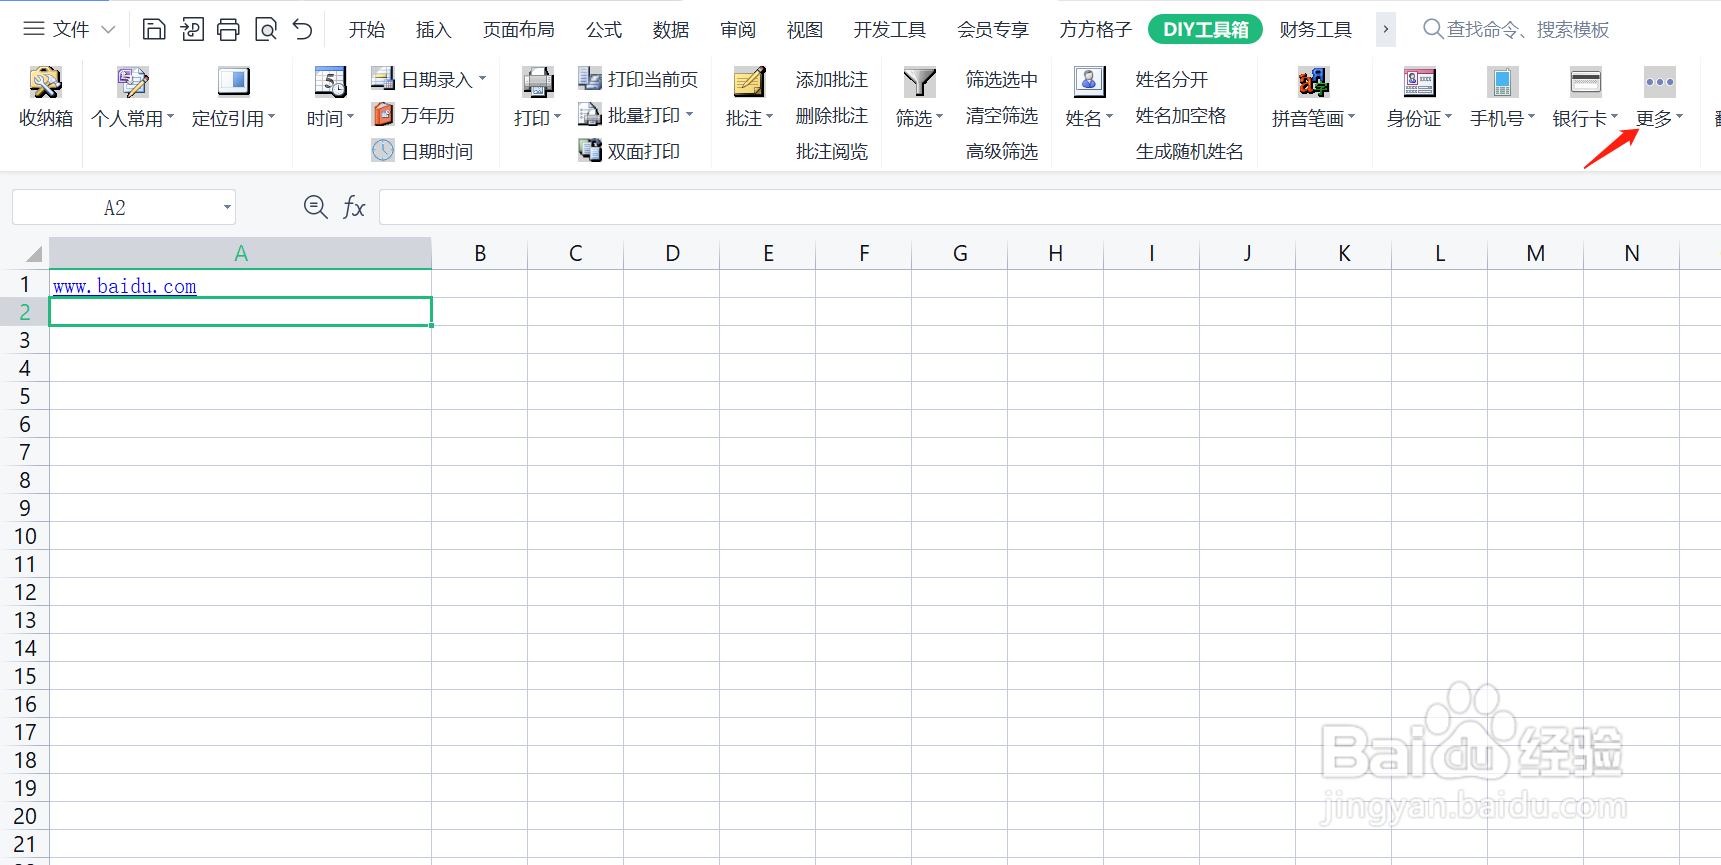Viewport: 1721px width, 865px height.
Task: Click 清空筛选 button
Action: pos(1001,115)
